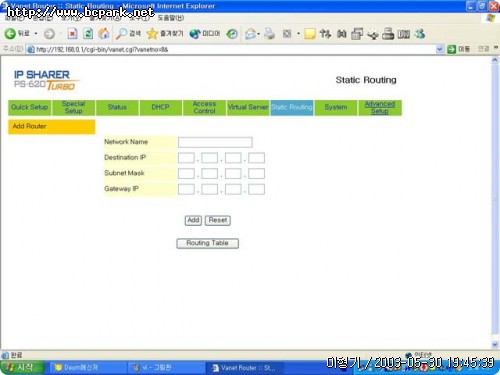The width and height of the screenshot is (500, 375).
Task: Click the up-down arrows toolbar icon
Action: pos(325,34)
